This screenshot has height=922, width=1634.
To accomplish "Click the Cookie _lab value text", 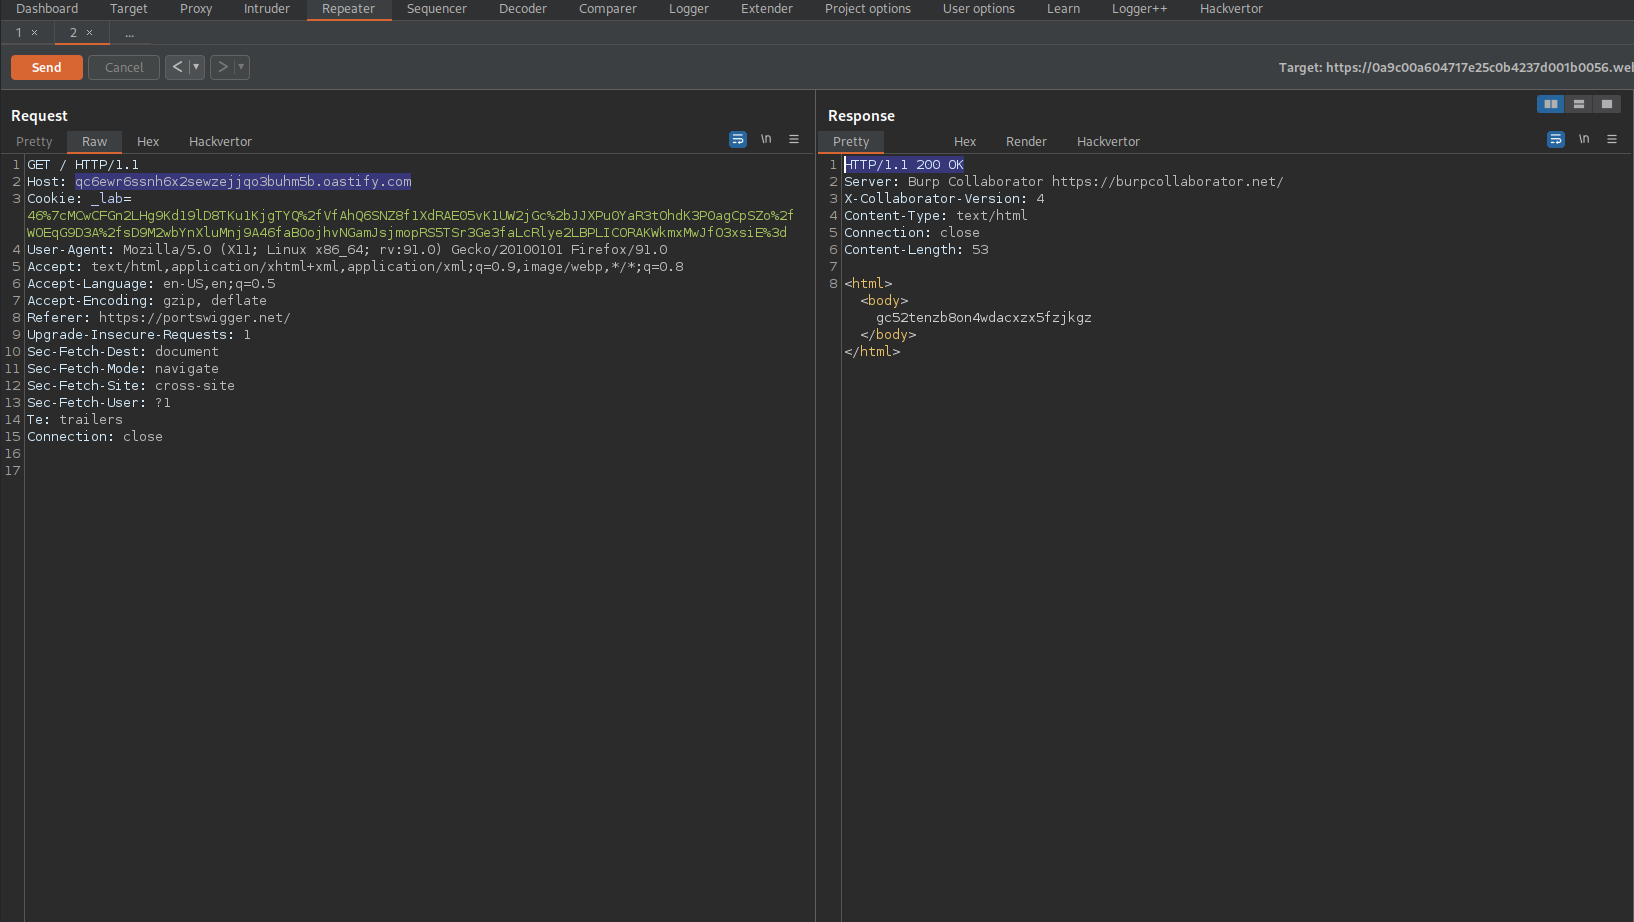I will tap(410, 224).
